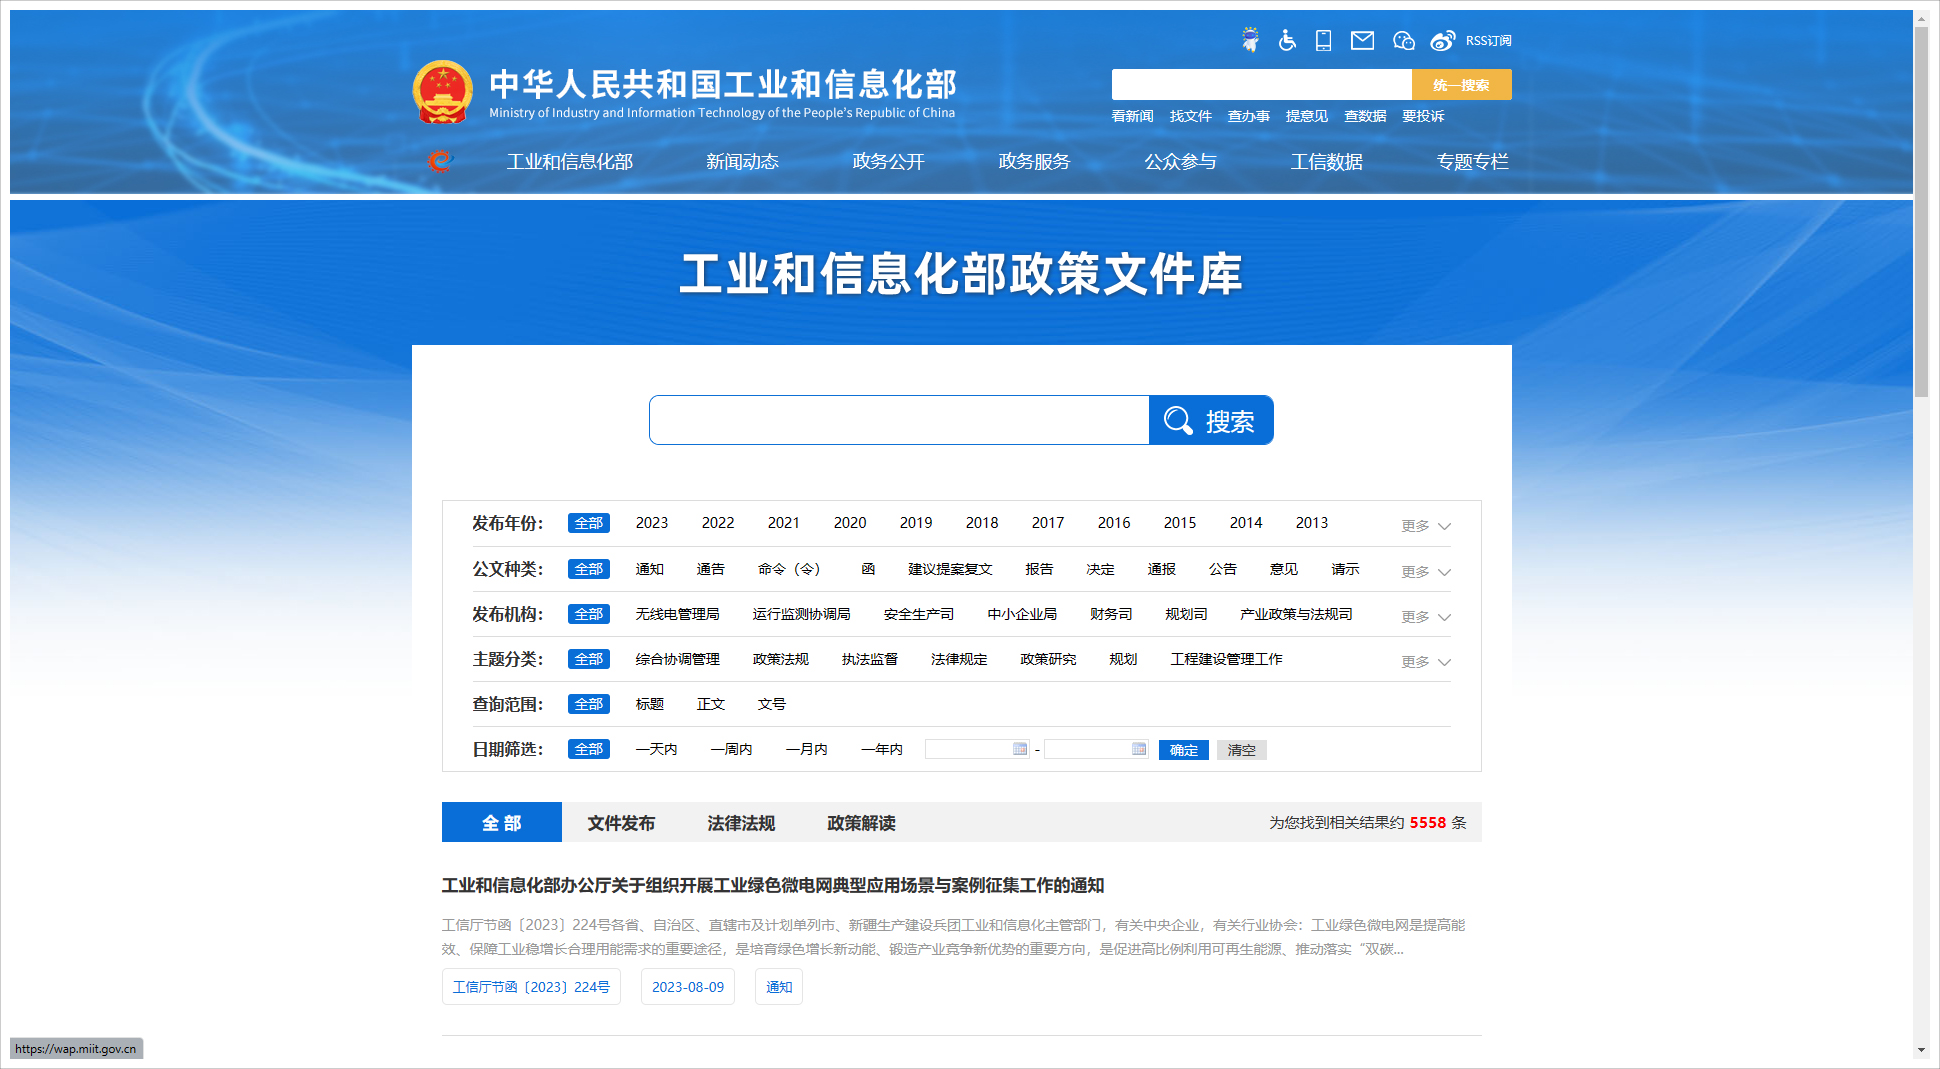Image resolution: width=1940 pixels, height=1069 pixels.
Task: Click the policy library search input field
Action: click(898, 421)
